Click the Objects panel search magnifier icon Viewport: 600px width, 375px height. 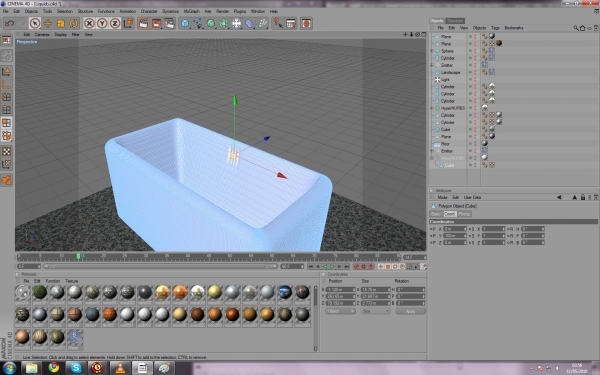[576, 28]
